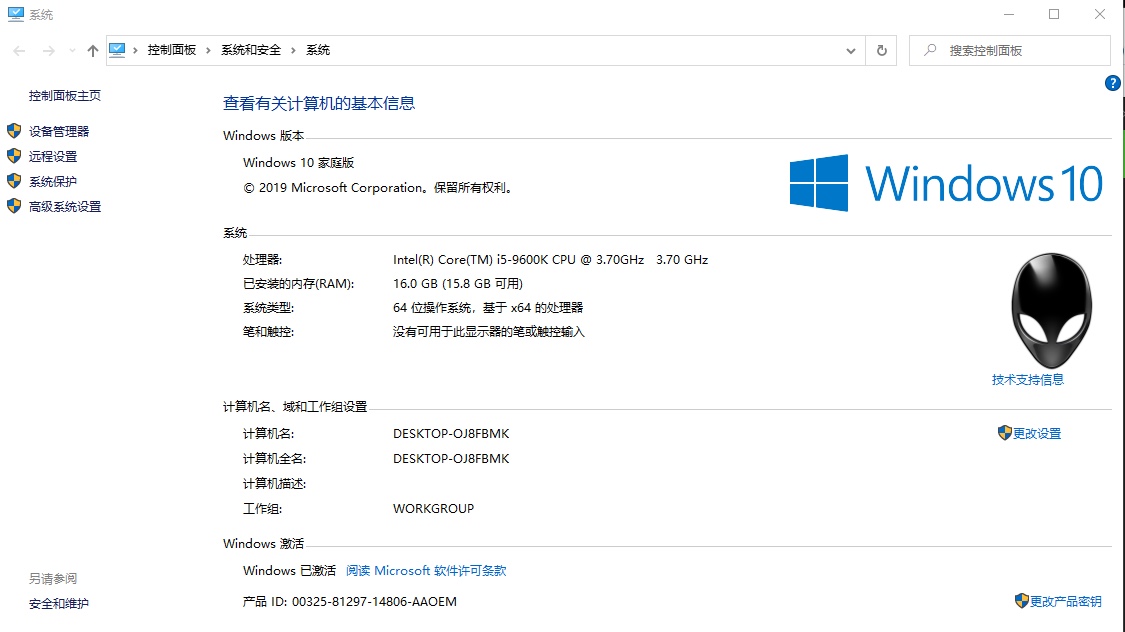Click the computer icon in the address bar
The height and width of the screenshot is (632, 1125).
point(118,50)
